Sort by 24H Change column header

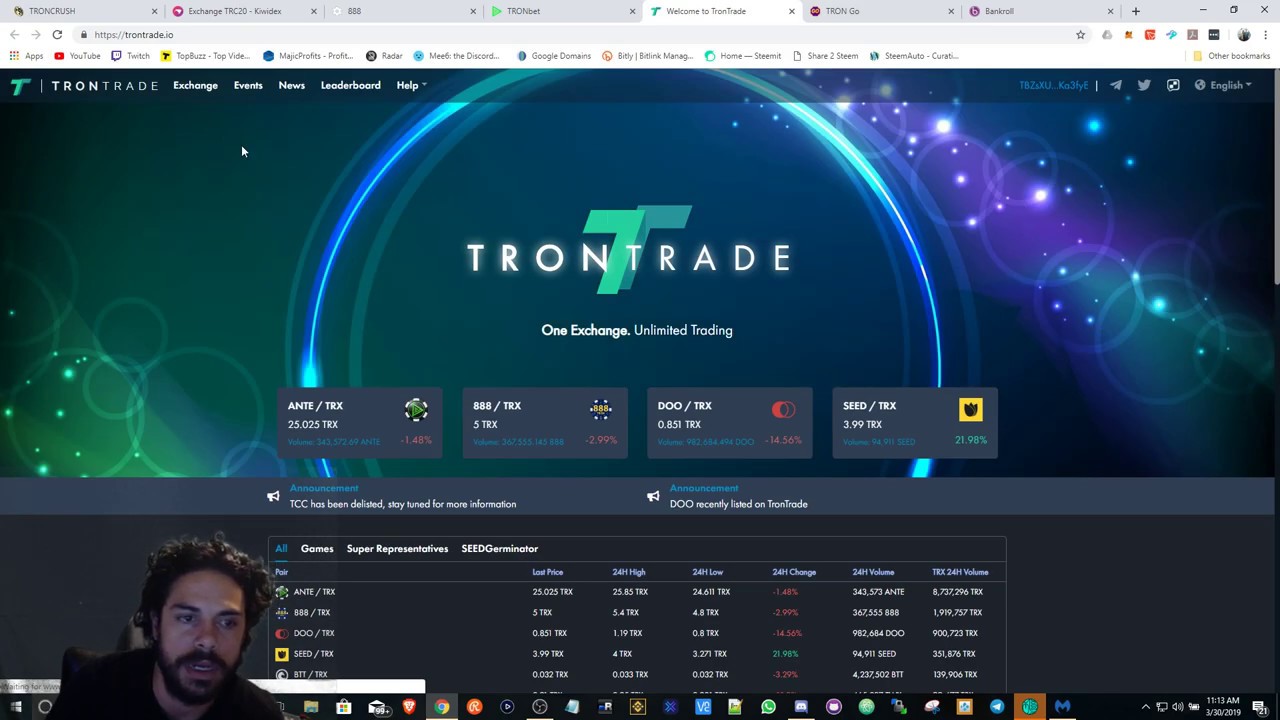pos(794,572)
